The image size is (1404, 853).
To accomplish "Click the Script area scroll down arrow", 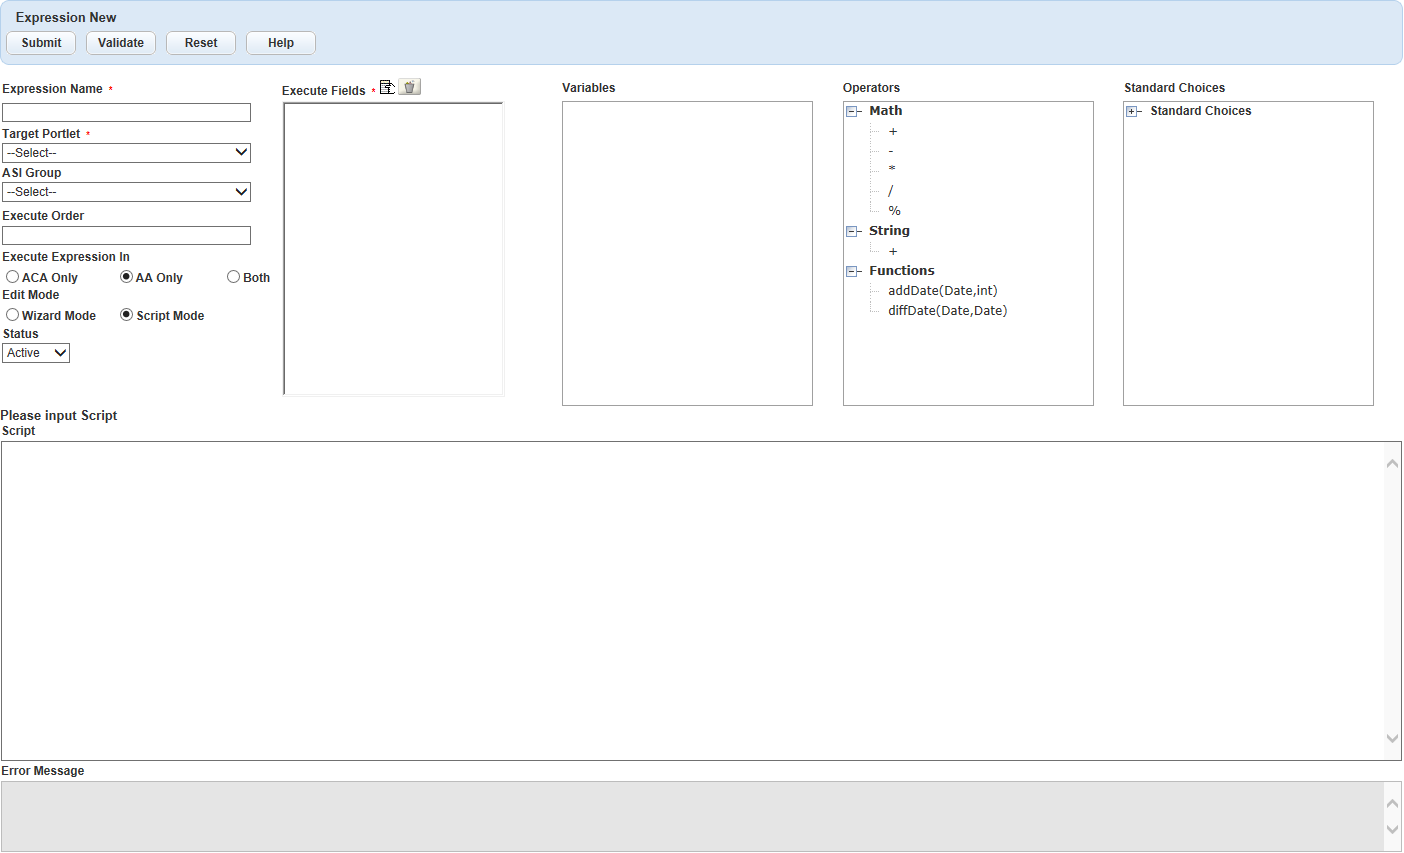I will pos(1392,739).
